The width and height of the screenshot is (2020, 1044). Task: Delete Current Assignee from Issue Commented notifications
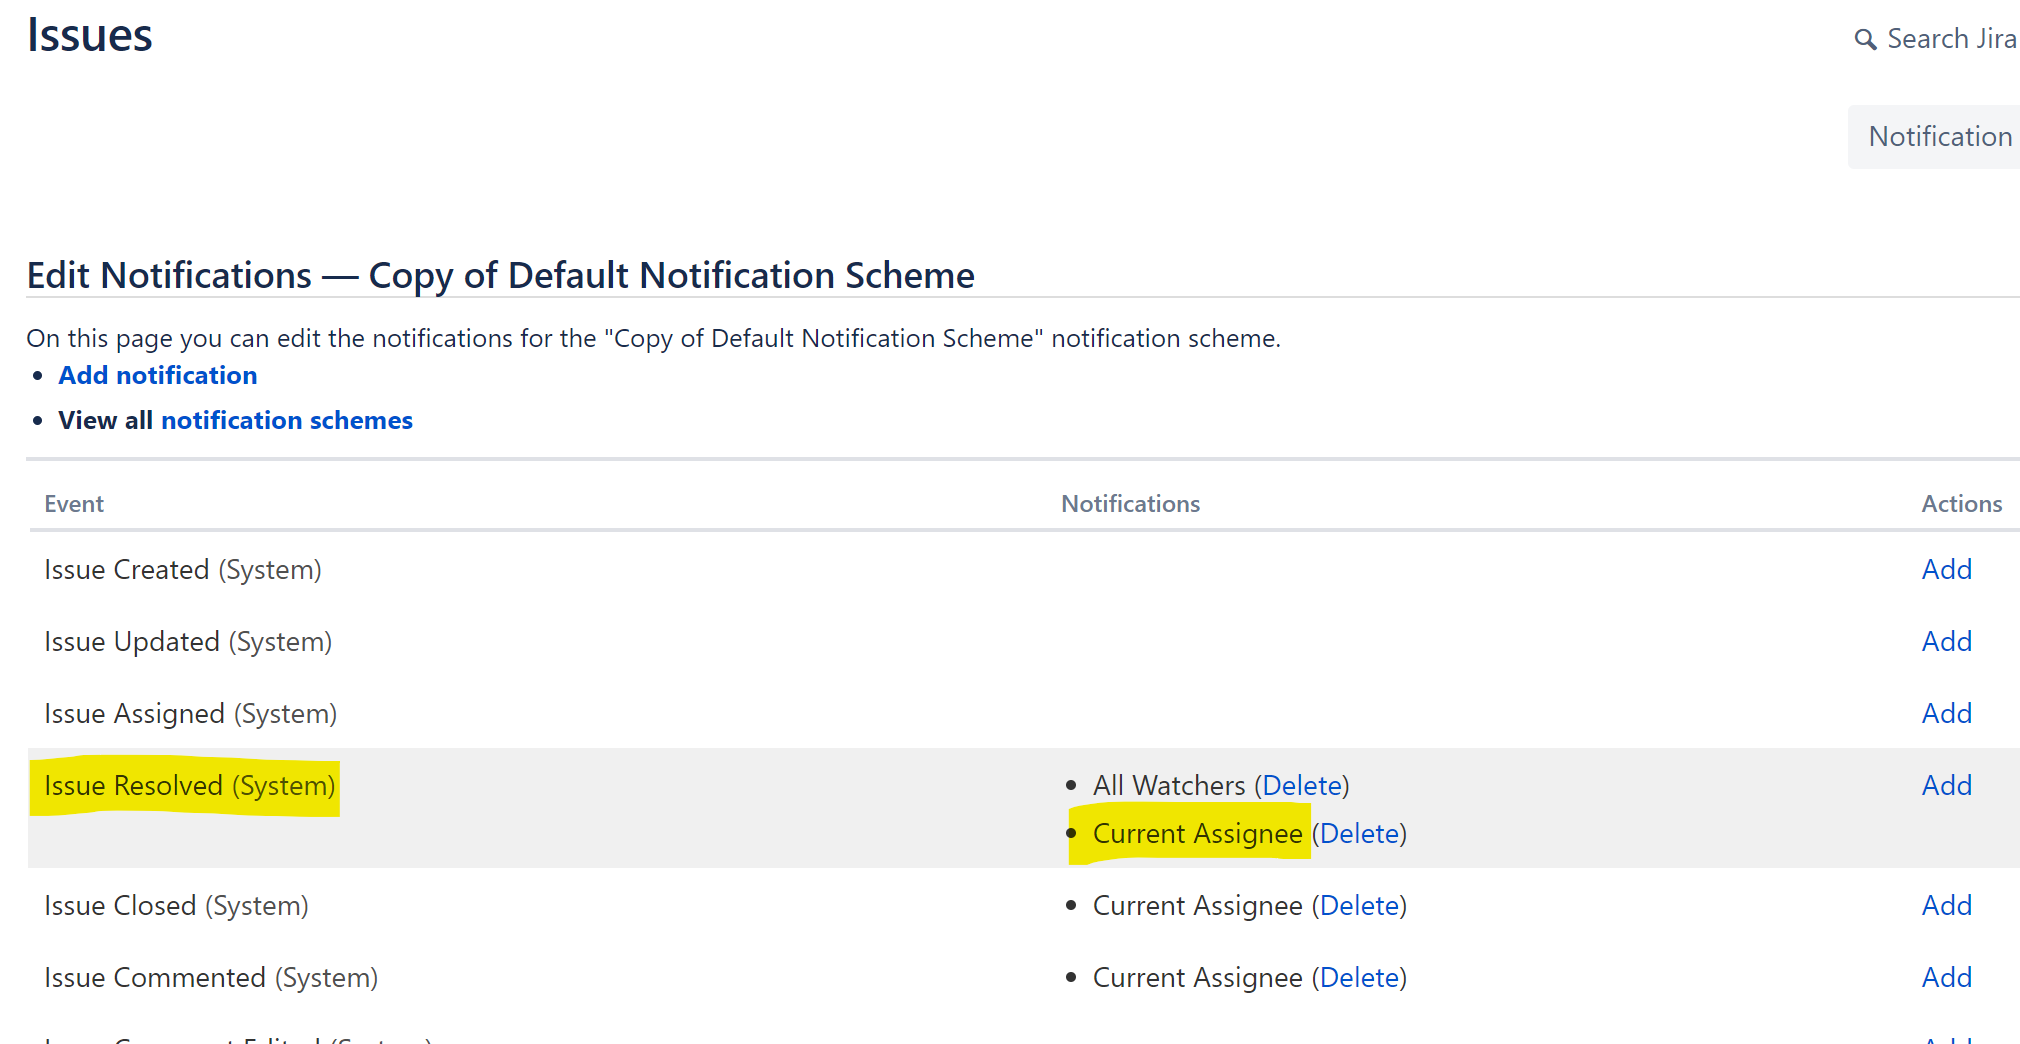point(1360,977)
